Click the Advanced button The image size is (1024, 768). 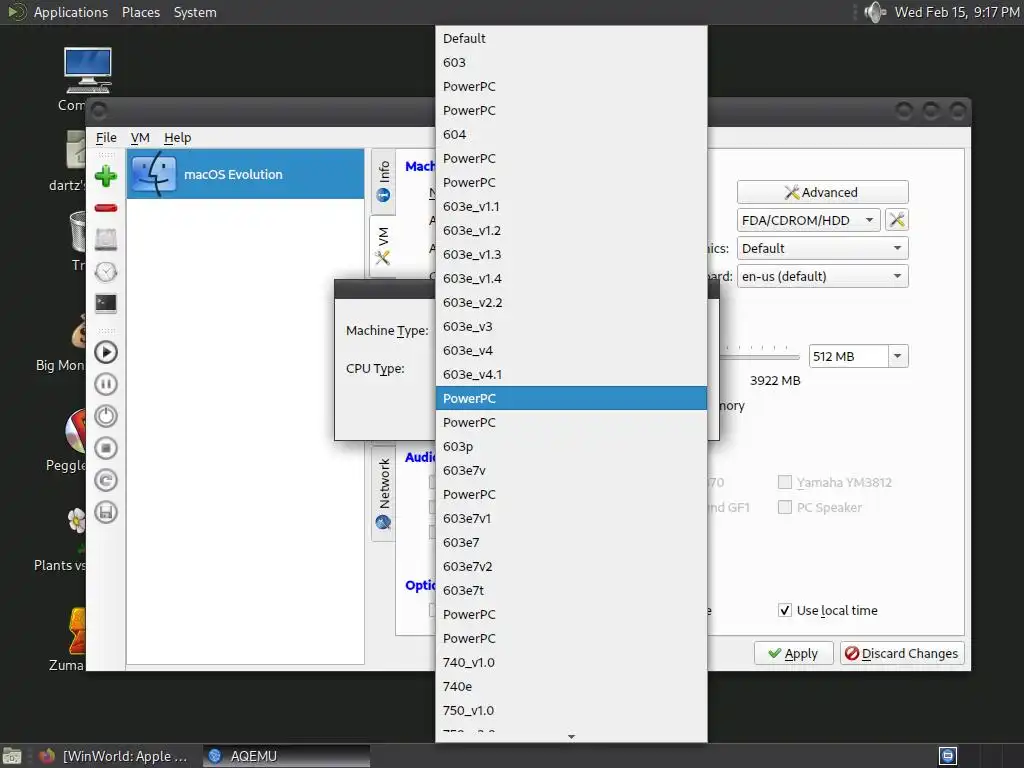tap(822, 192)
